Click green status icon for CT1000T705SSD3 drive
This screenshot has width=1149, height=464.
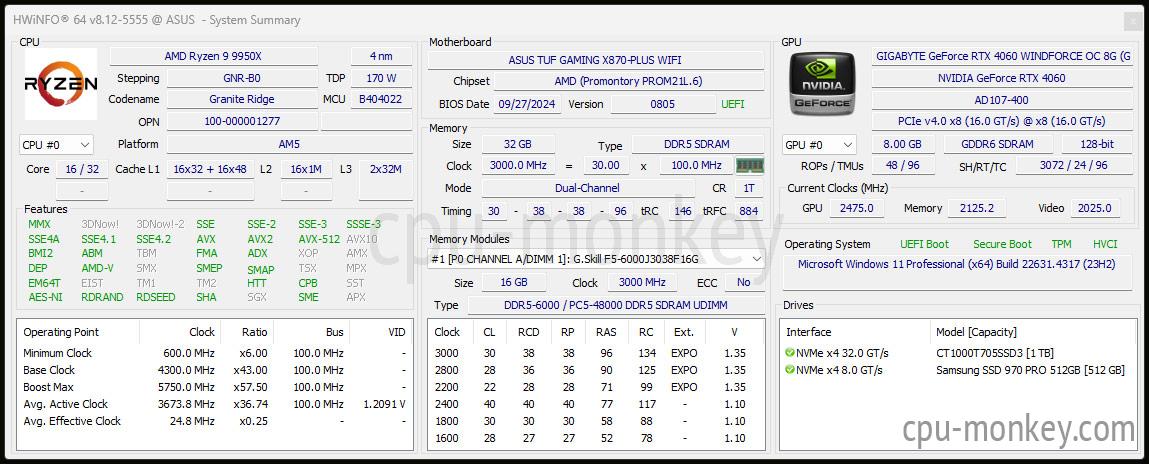[x=789, y=353]
